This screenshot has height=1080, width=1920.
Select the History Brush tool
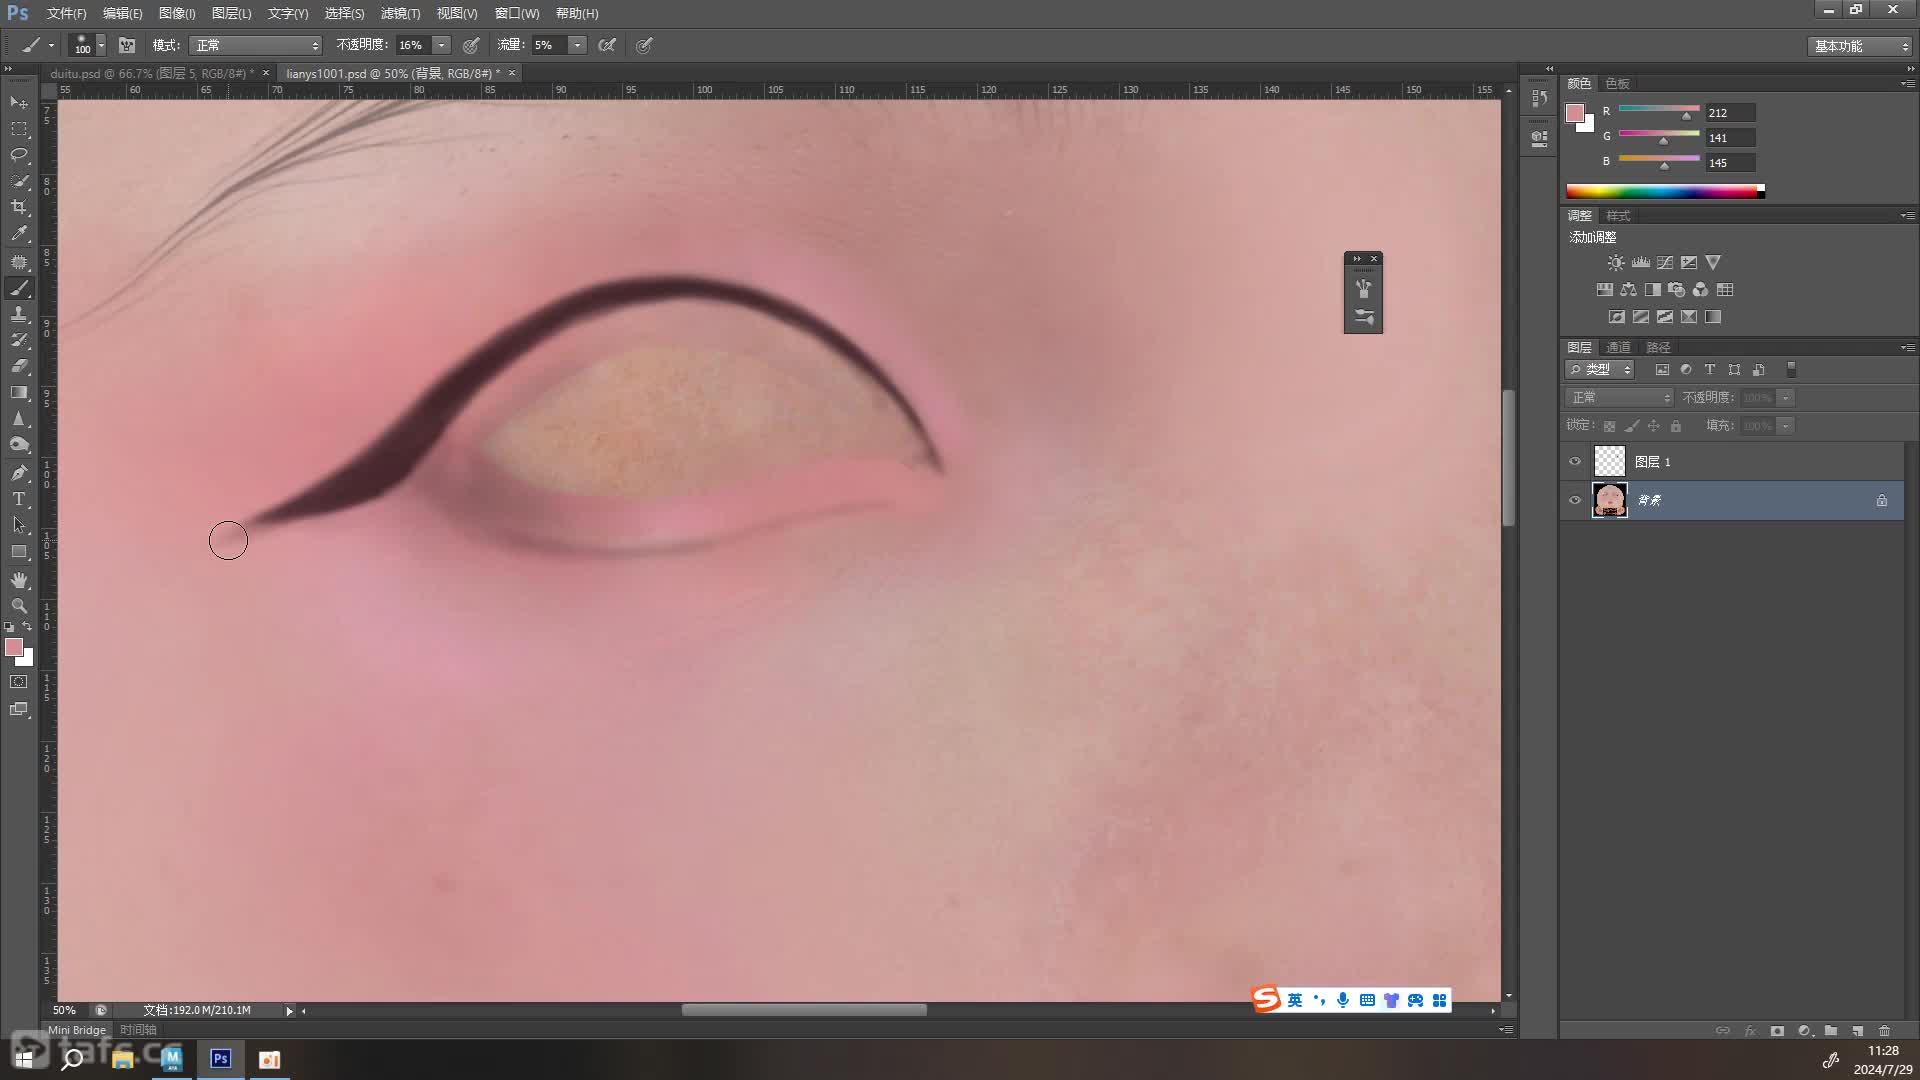[19, 340]
